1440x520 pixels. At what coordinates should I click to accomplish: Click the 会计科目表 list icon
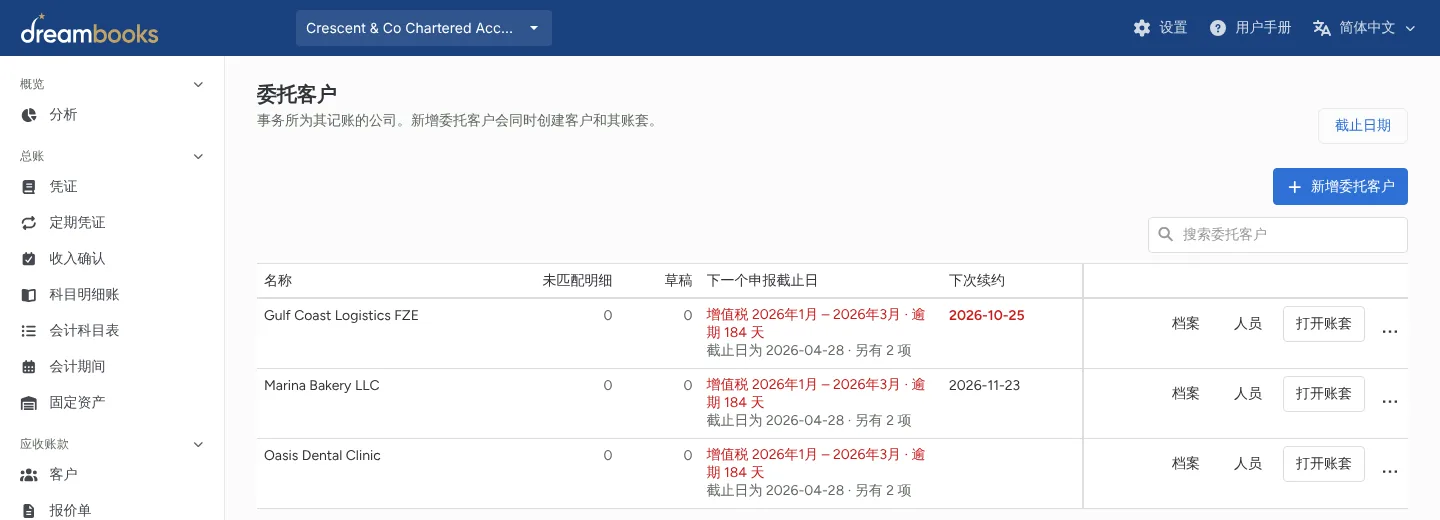[29, 331]
